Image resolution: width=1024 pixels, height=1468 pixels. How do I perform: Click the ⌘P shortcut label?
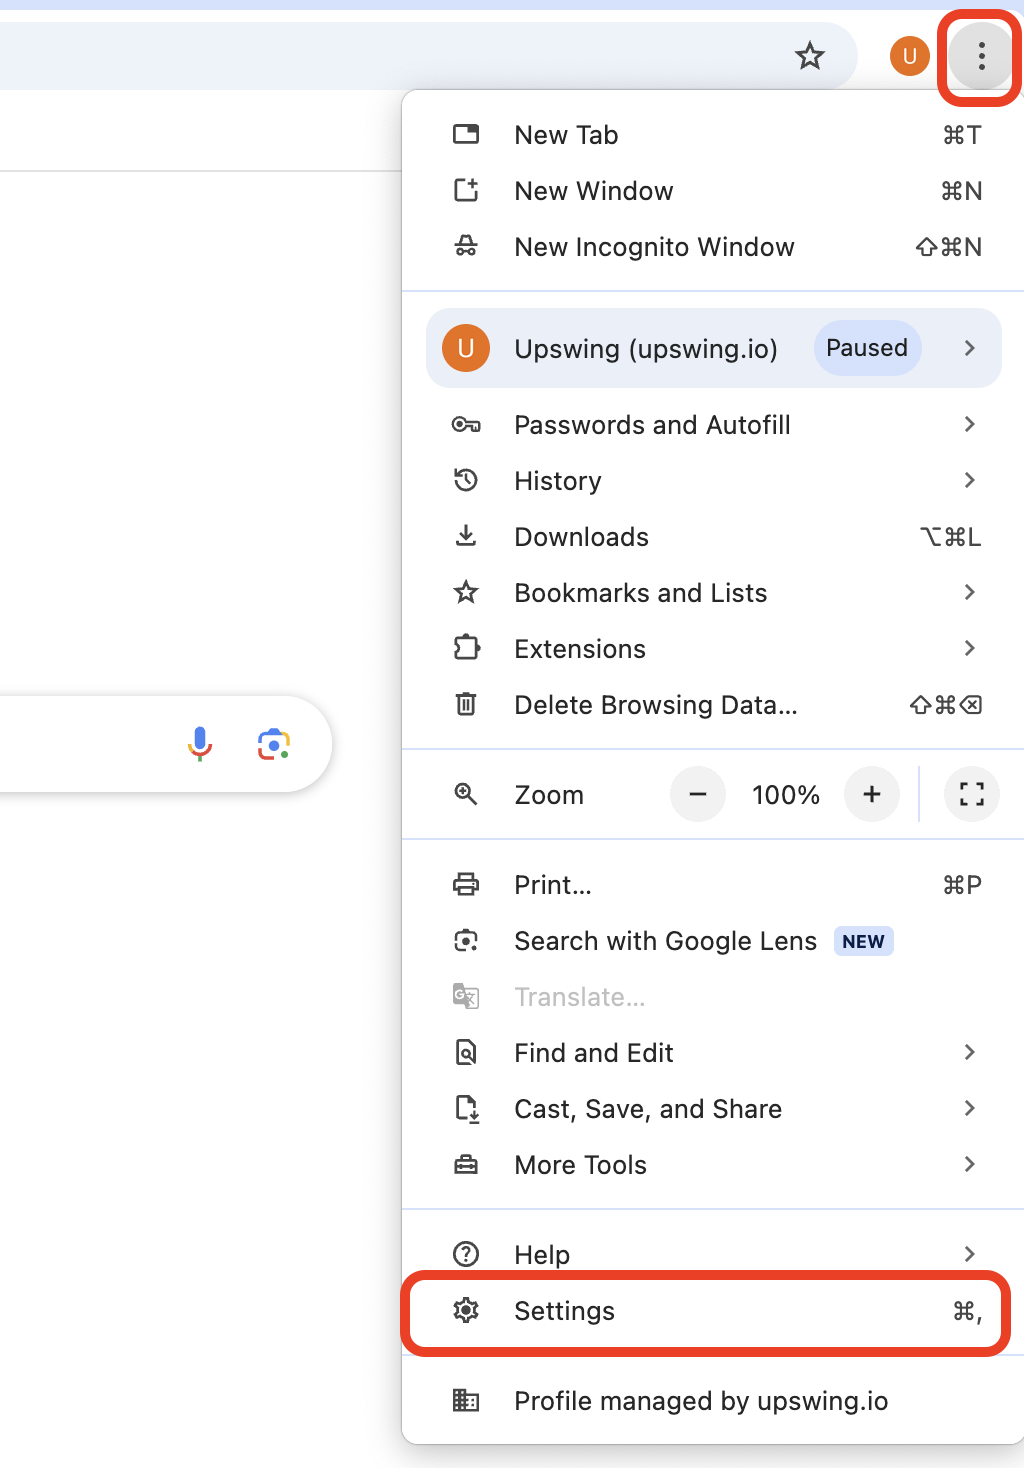click(x=962, y=885)
